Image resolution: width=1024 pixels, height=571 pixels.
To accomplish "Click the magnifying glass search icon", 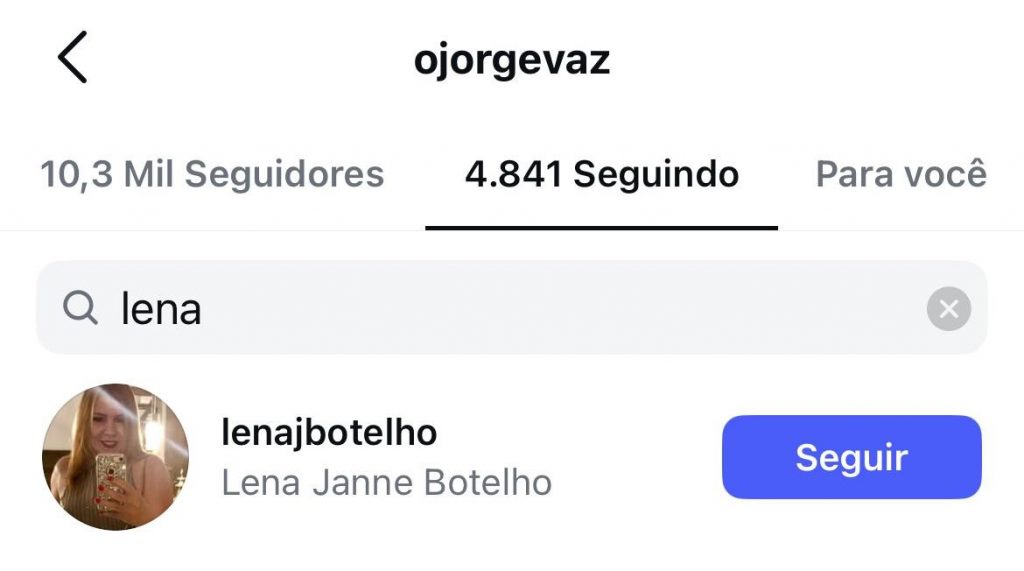I will [80, 309].
